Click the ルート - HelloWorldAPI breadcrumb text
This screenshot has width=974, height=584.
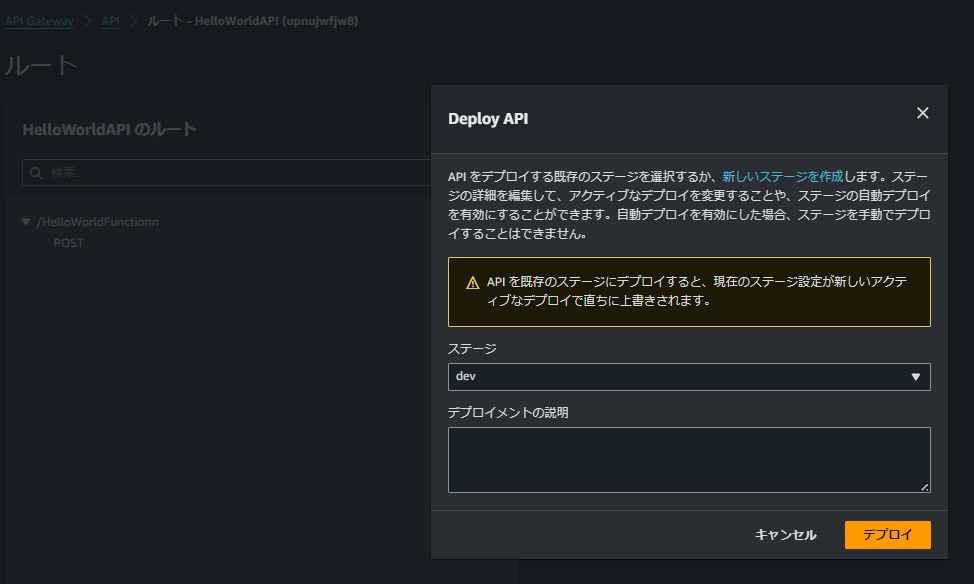pyautogui.click(x=252, y=21)
